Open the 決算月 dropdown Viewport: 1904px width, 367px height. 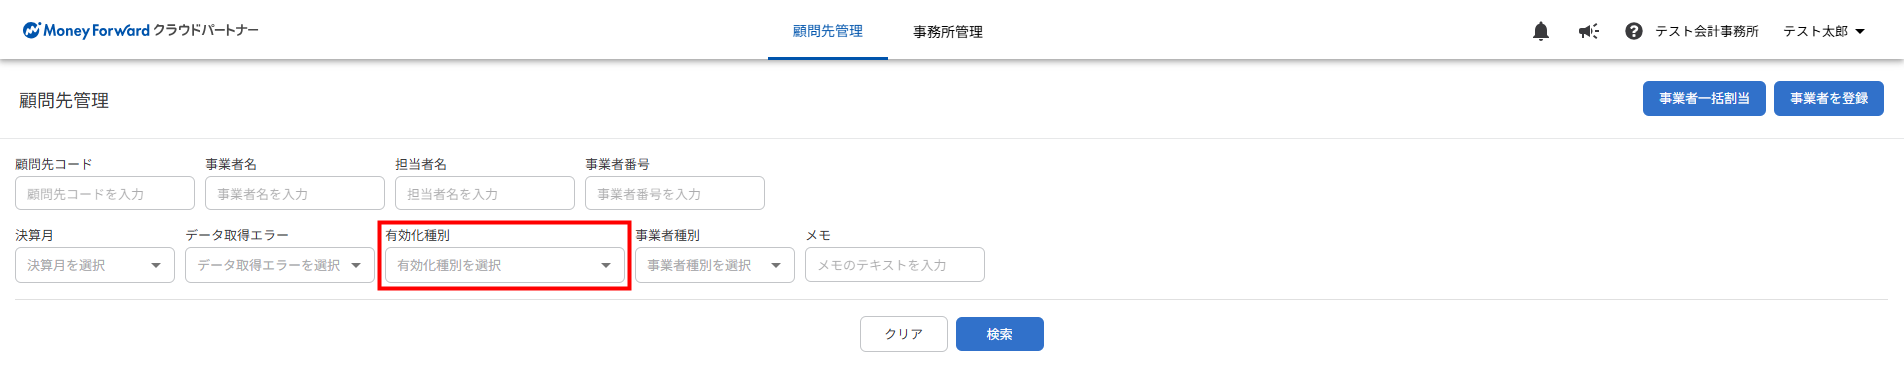(95, 265)
